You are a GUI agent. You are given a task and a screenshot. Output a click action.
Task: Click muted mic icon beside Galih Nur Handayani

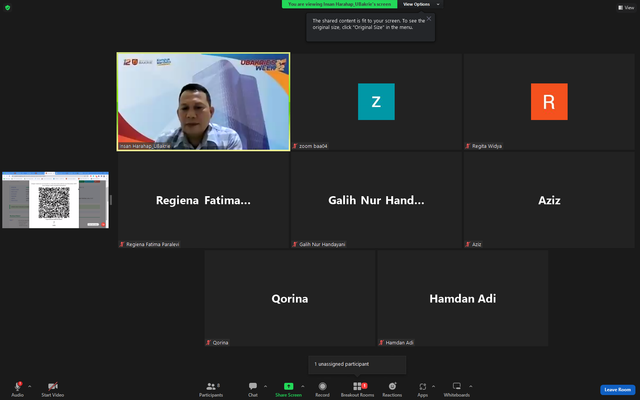pos(295,244)
